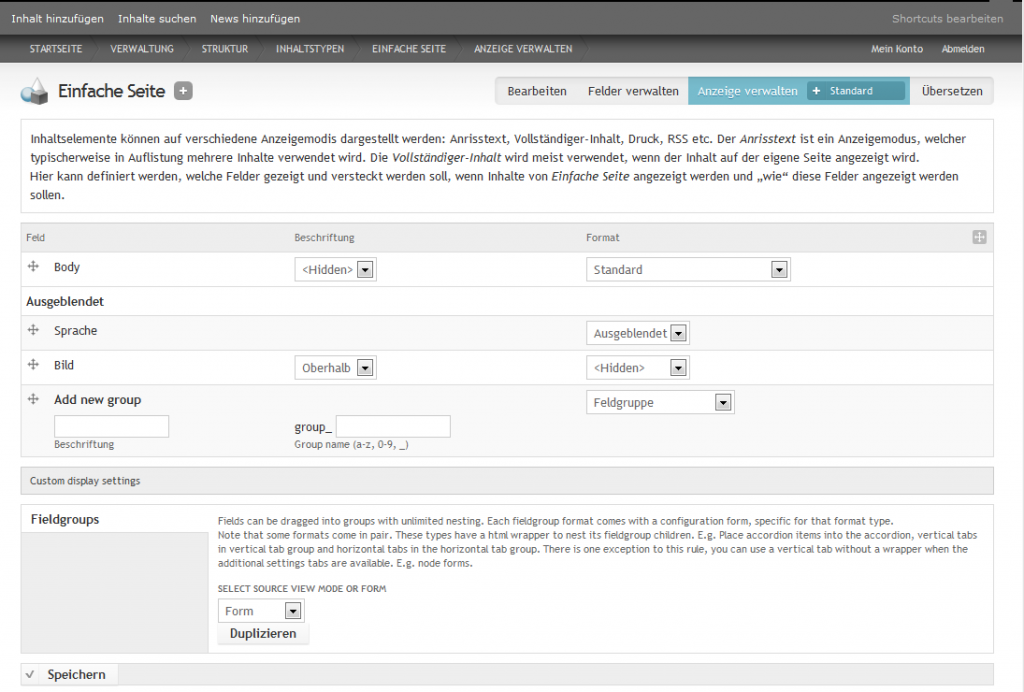
Task: Open the Body Format Standard dropdown
Action: pos(687,270)
